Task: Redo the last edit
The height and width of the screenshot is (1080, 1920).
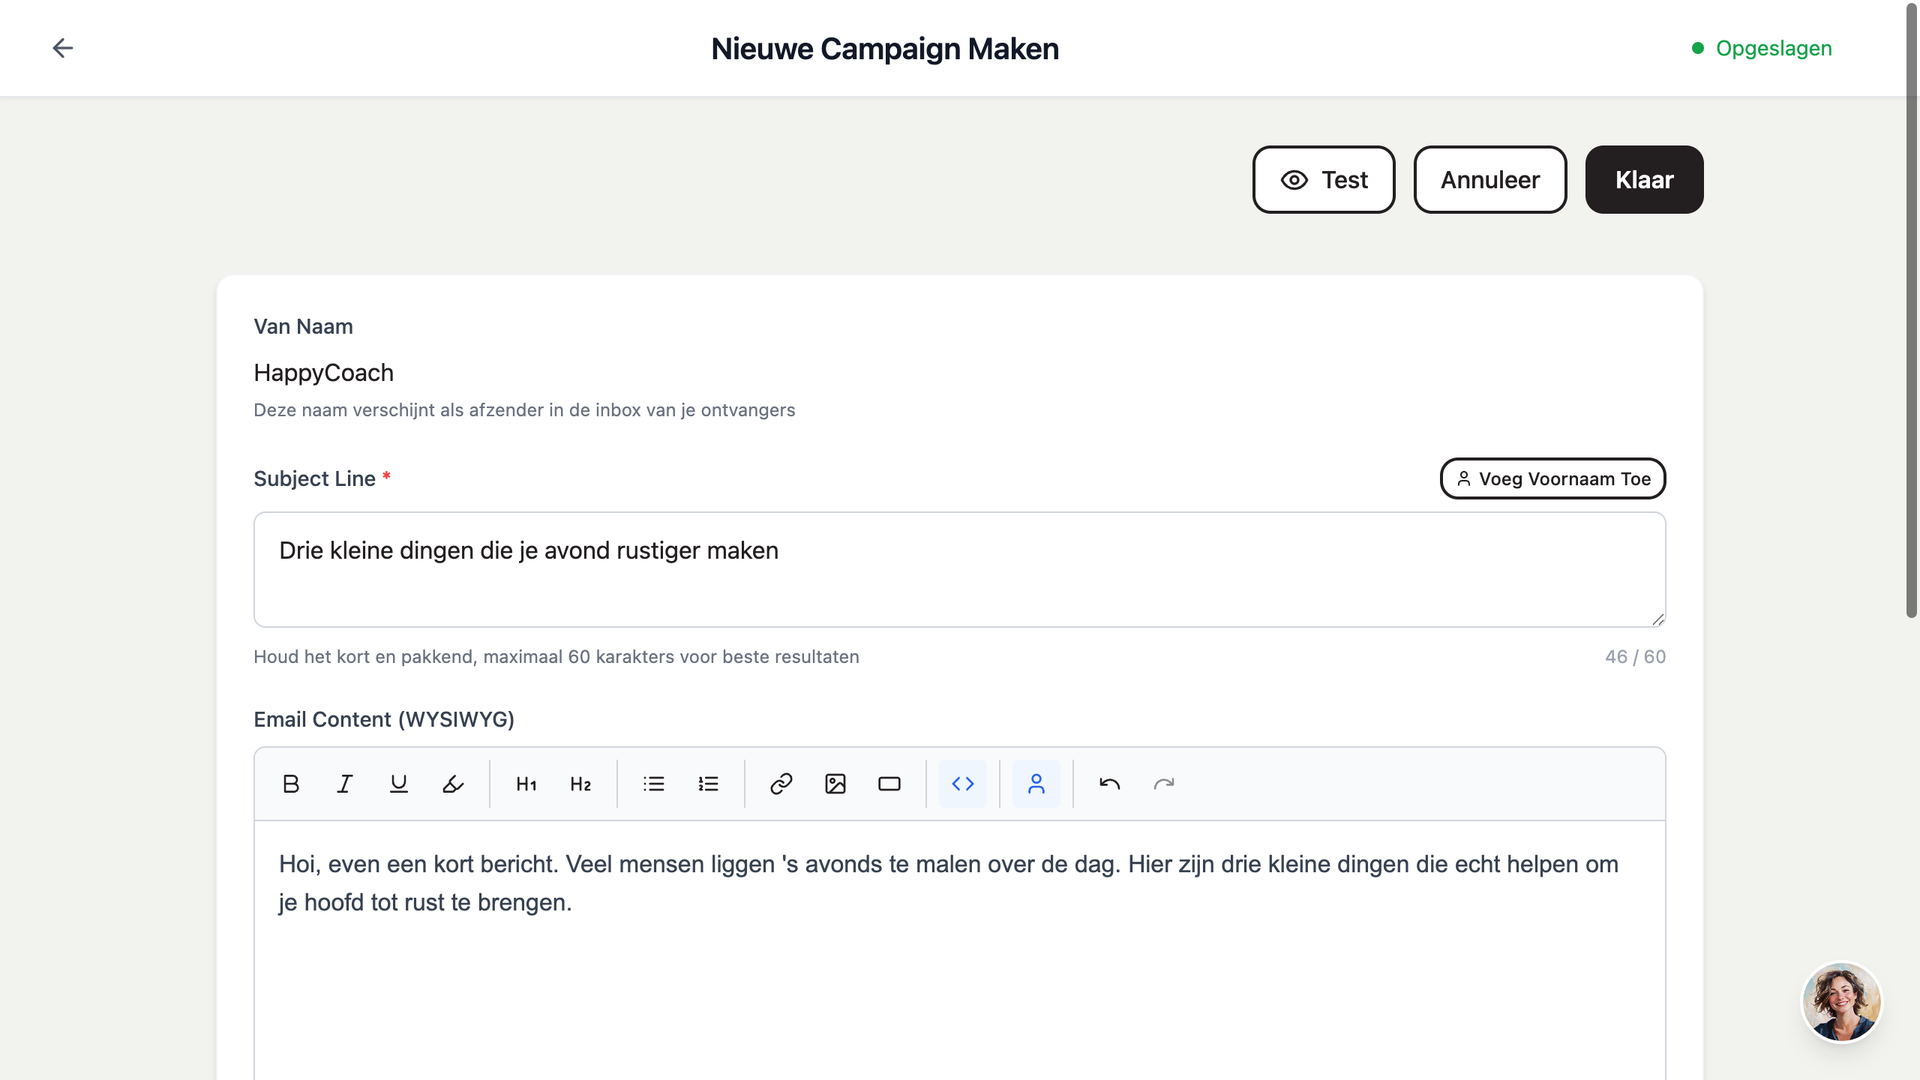Action: [1164, 784]
